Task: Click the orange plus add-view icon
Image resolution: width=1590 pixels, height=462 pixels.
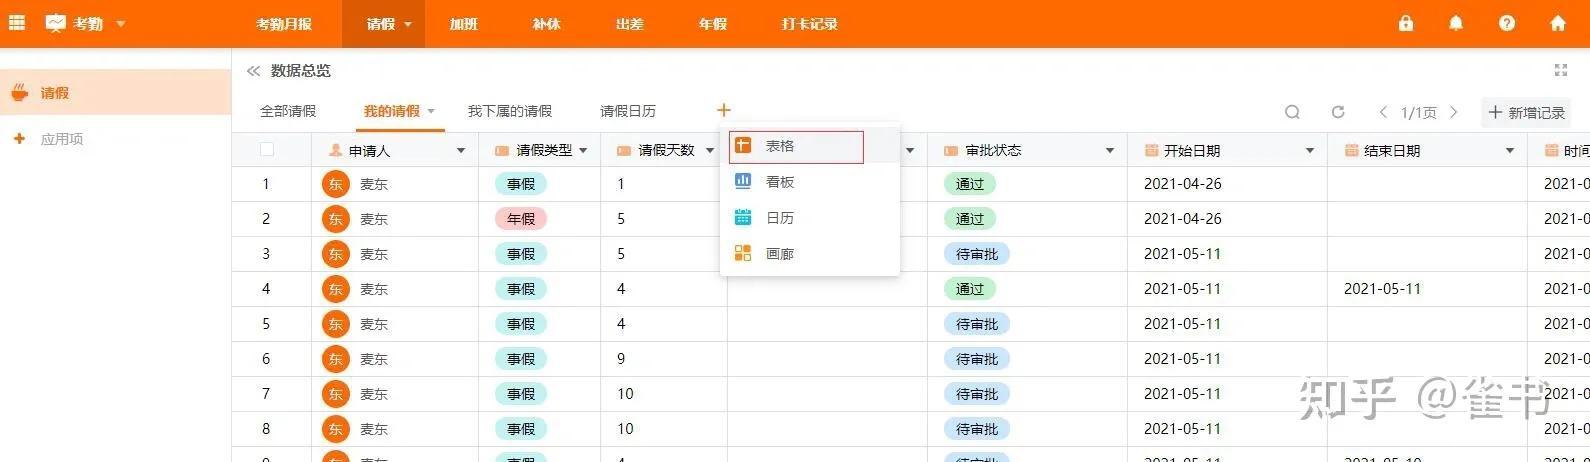Action: tap(724, 110)
